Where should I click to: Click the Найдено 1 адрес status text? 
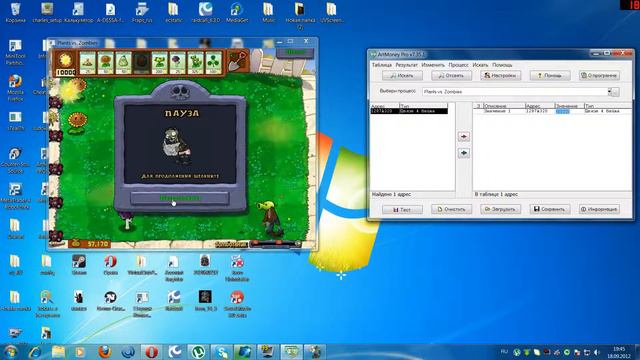pos(391,195)
